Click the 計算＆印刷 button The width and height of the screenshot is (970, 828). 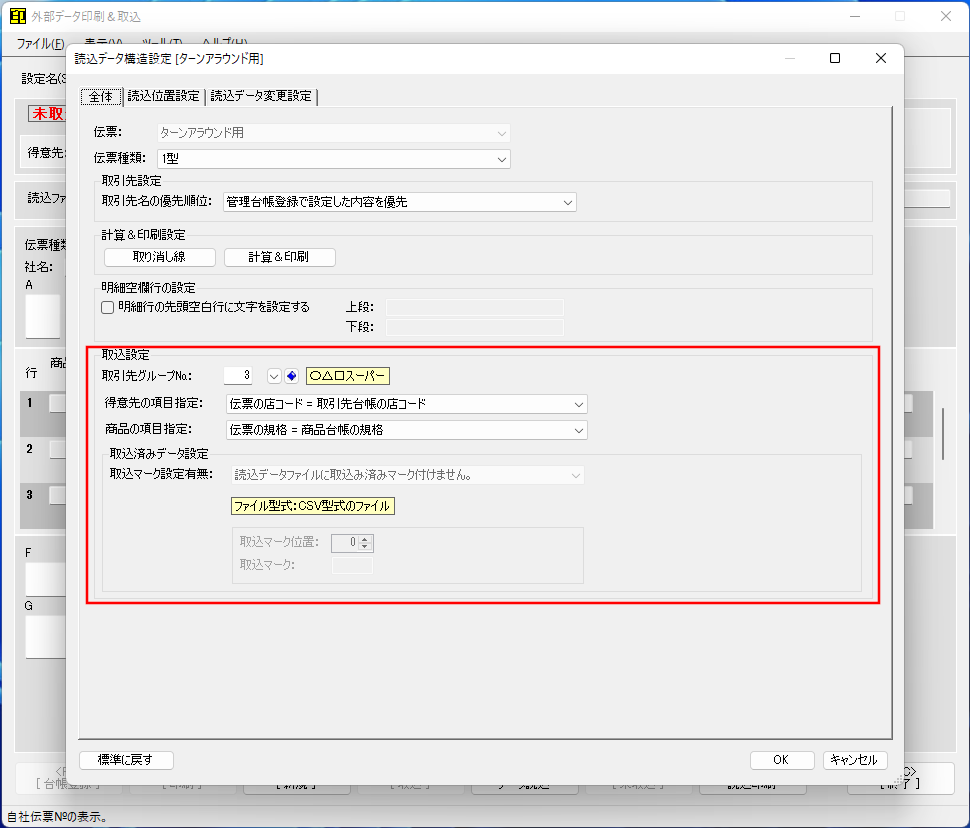tap(279, 257)
